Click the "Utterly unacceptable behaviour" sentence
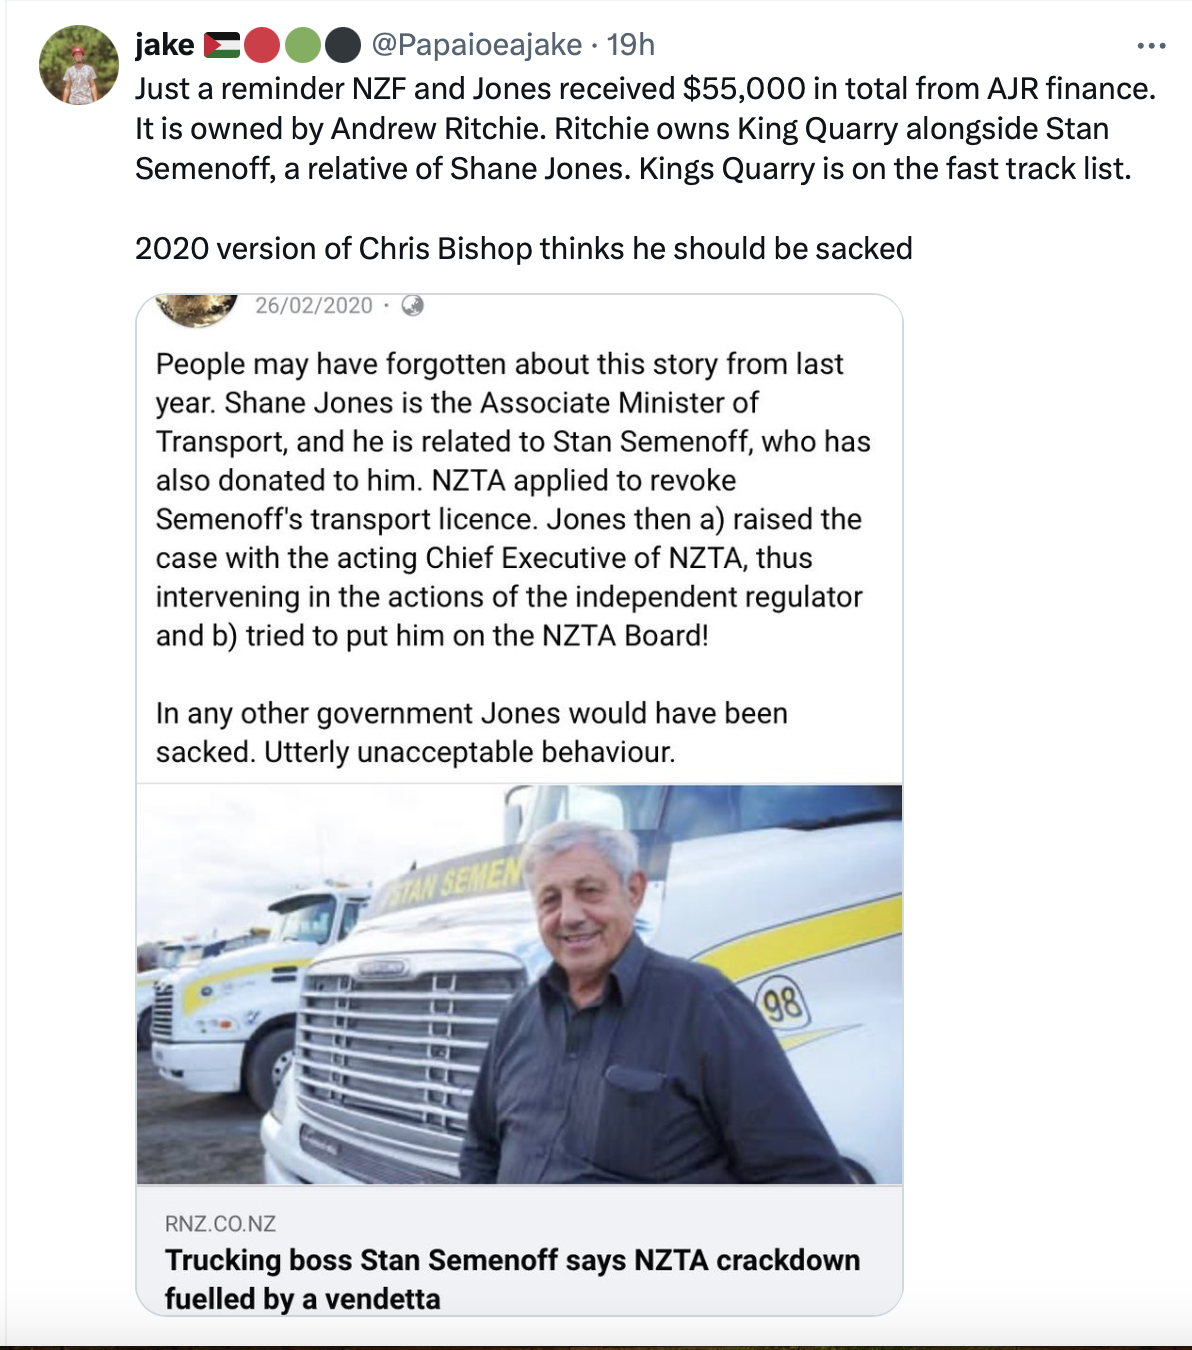The height and width of the screenshot is (1350, 1192). 470,752
